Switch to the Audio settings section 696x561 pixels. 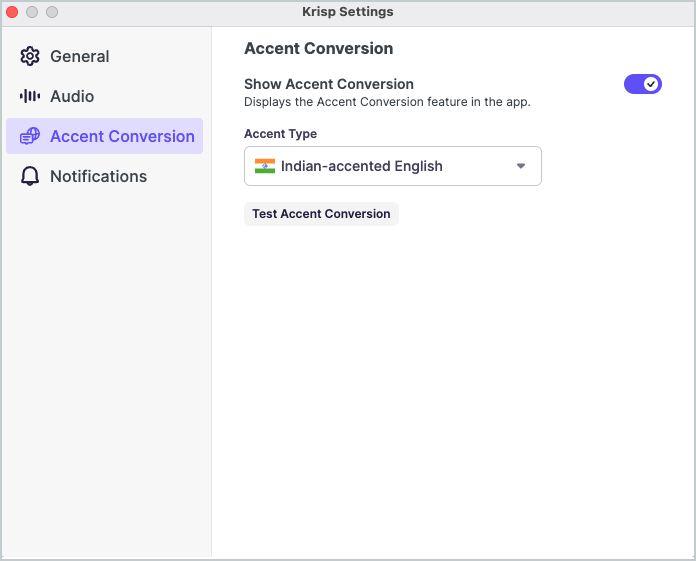tap(104, 96)
